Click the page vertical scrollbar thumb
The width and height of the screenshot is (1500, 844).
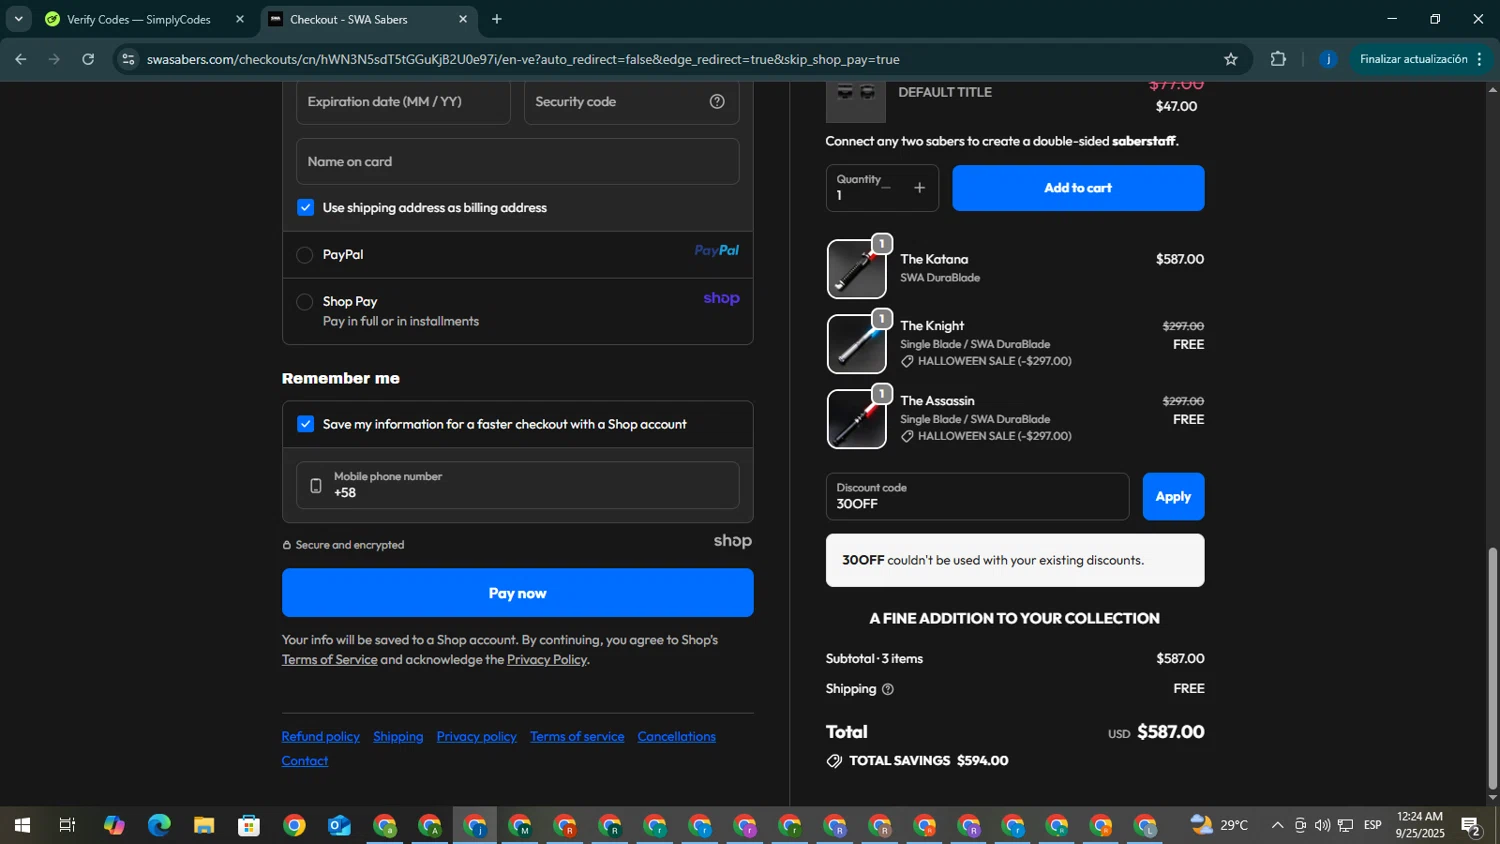[x=1492, y=668]
